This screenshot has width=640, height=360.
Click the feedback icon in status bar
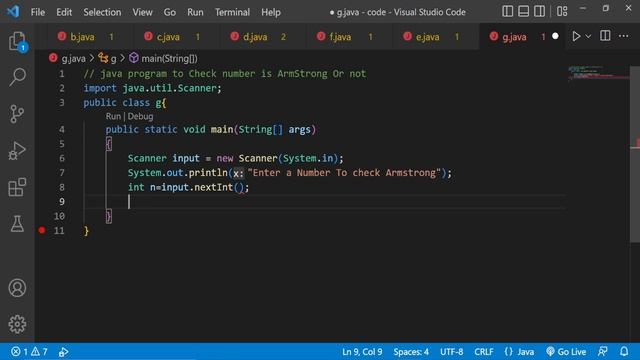[x=602, y=351]
